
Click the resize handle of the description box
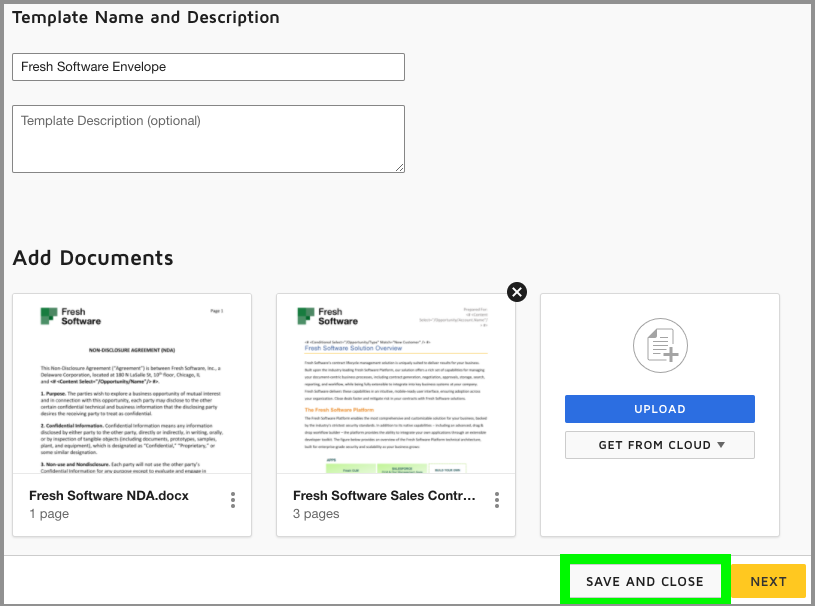coord(399,167)
